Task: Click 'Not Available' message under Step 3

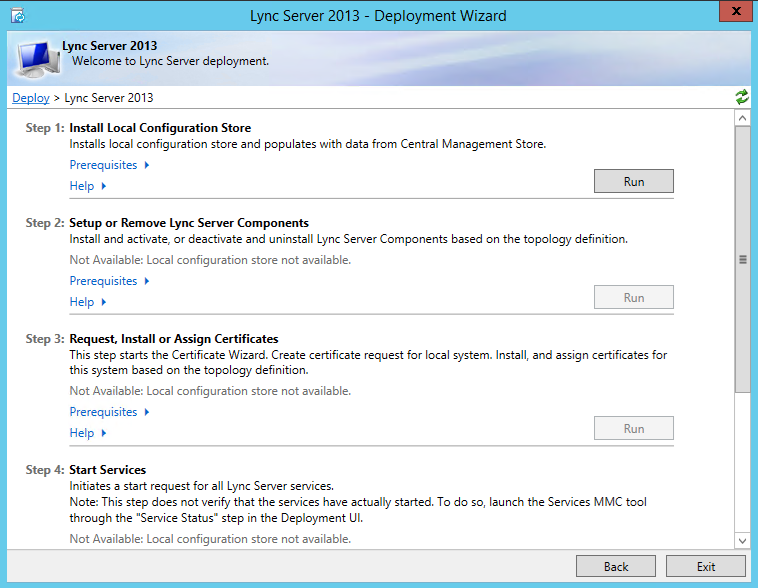Action: pyautogui.click(x=210, y=391)
